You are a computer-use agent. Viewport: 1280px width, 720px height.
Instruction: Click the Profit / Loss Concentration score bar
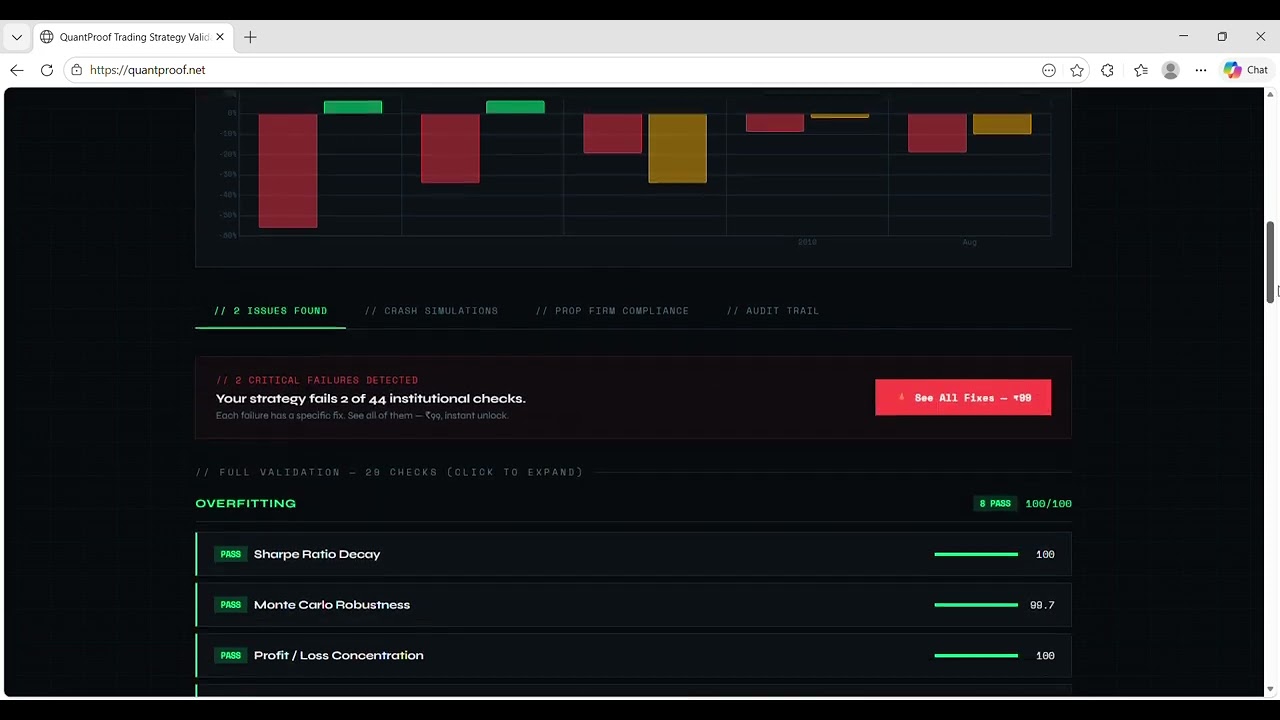976,655
